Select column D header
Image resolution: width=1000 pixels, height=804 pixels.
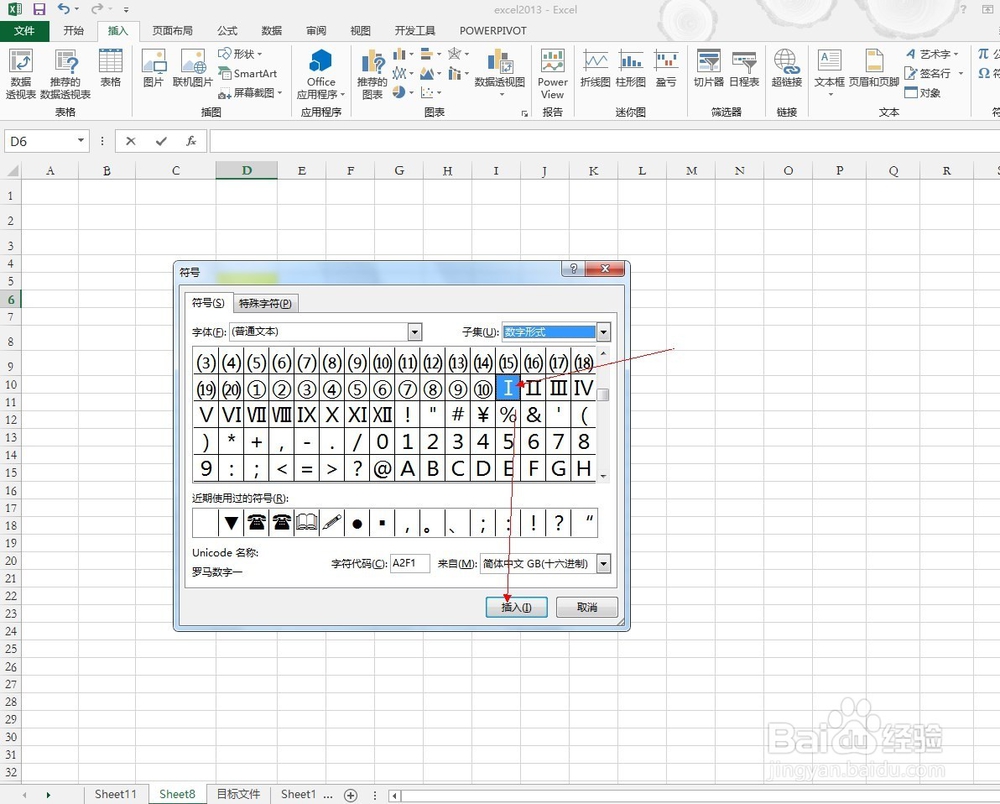pos(246,170)
